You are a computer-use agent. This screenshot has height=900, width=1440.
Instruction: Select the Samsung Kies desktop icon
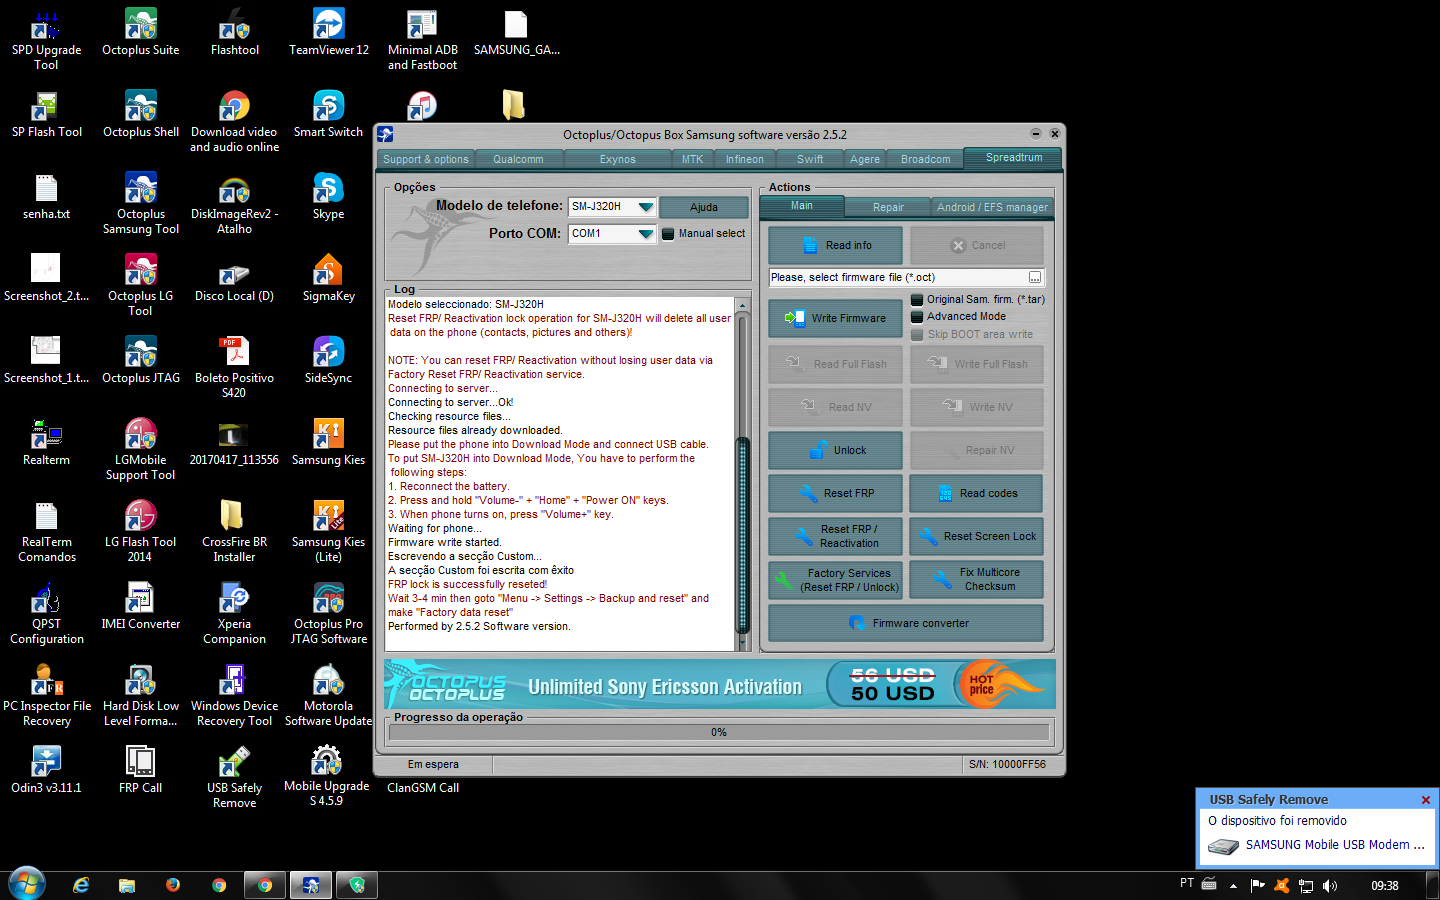(x=329, y=442)
